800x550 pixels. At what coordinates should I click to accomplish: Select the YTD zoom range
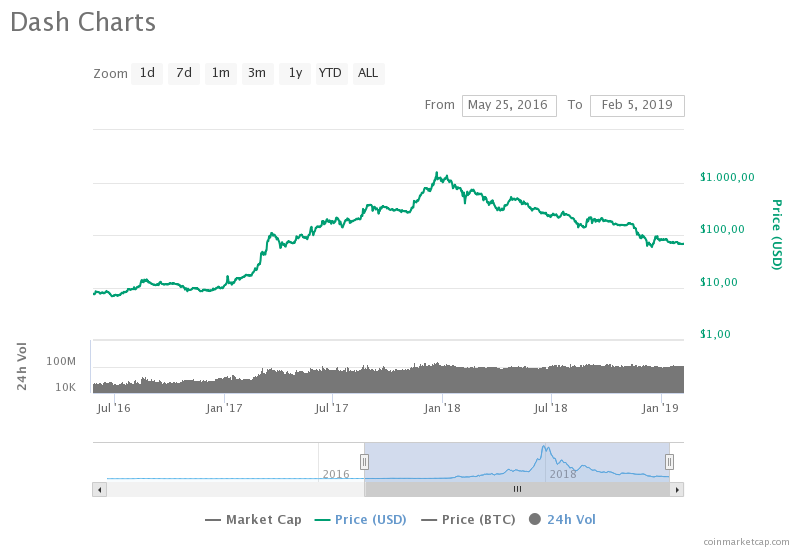click(332, 73)
